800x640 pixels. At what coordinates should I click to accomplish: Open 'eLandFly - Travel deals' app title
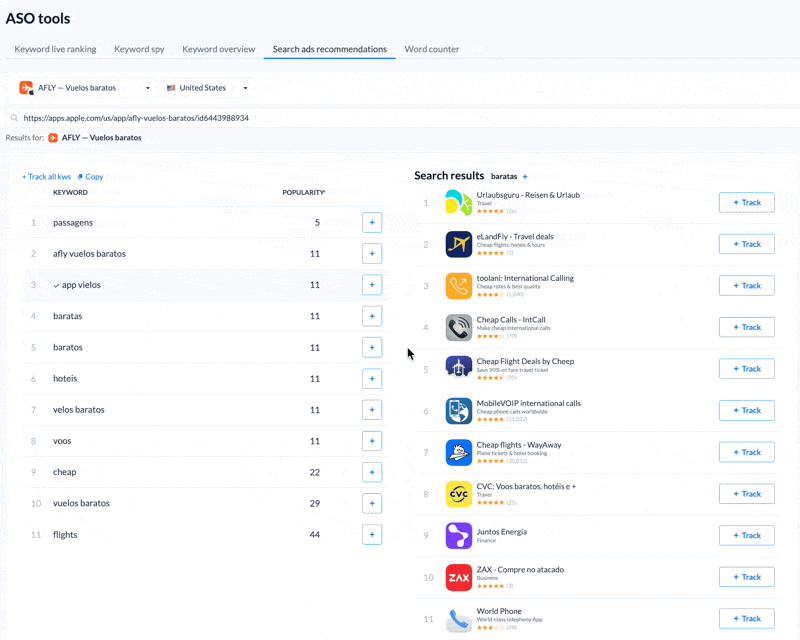[x=515, y=236]
